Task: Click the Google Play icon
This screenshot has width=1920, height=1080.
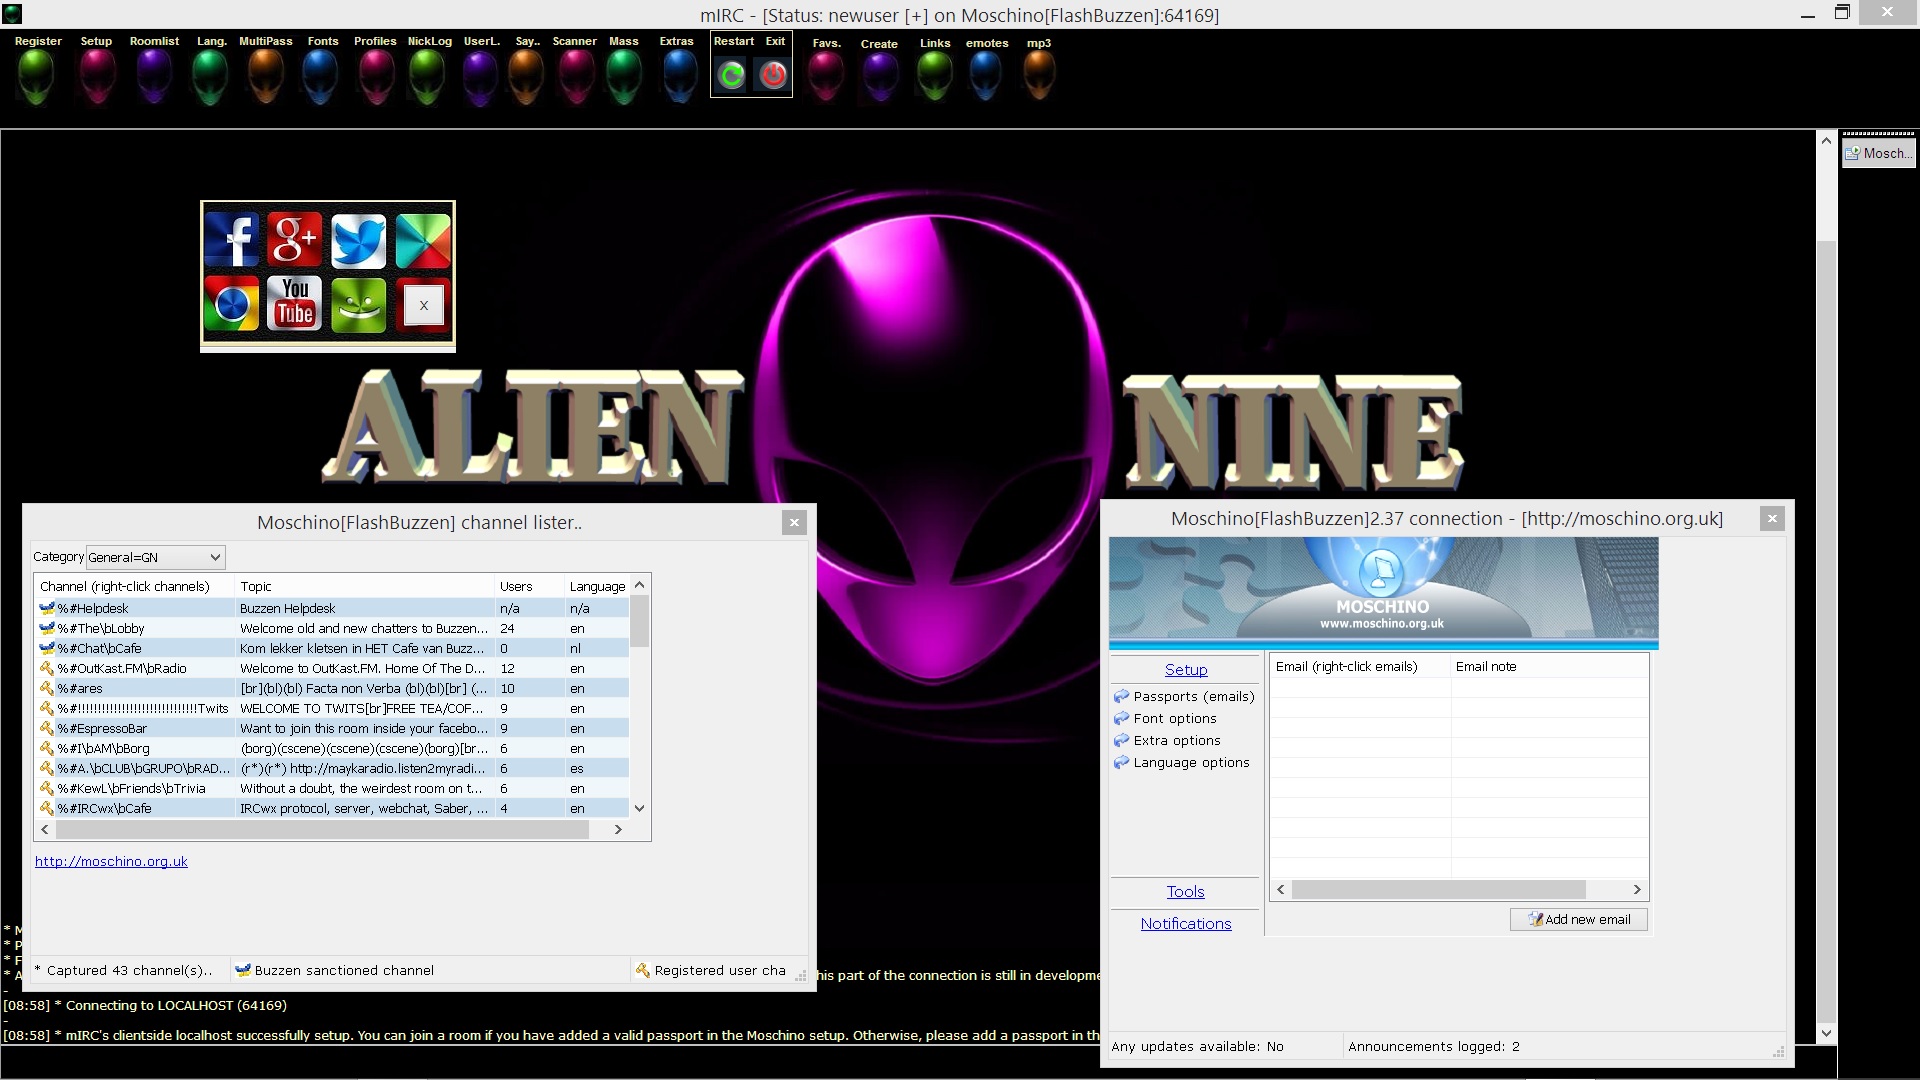Action: pyautogui.click(x=423, y=240)
